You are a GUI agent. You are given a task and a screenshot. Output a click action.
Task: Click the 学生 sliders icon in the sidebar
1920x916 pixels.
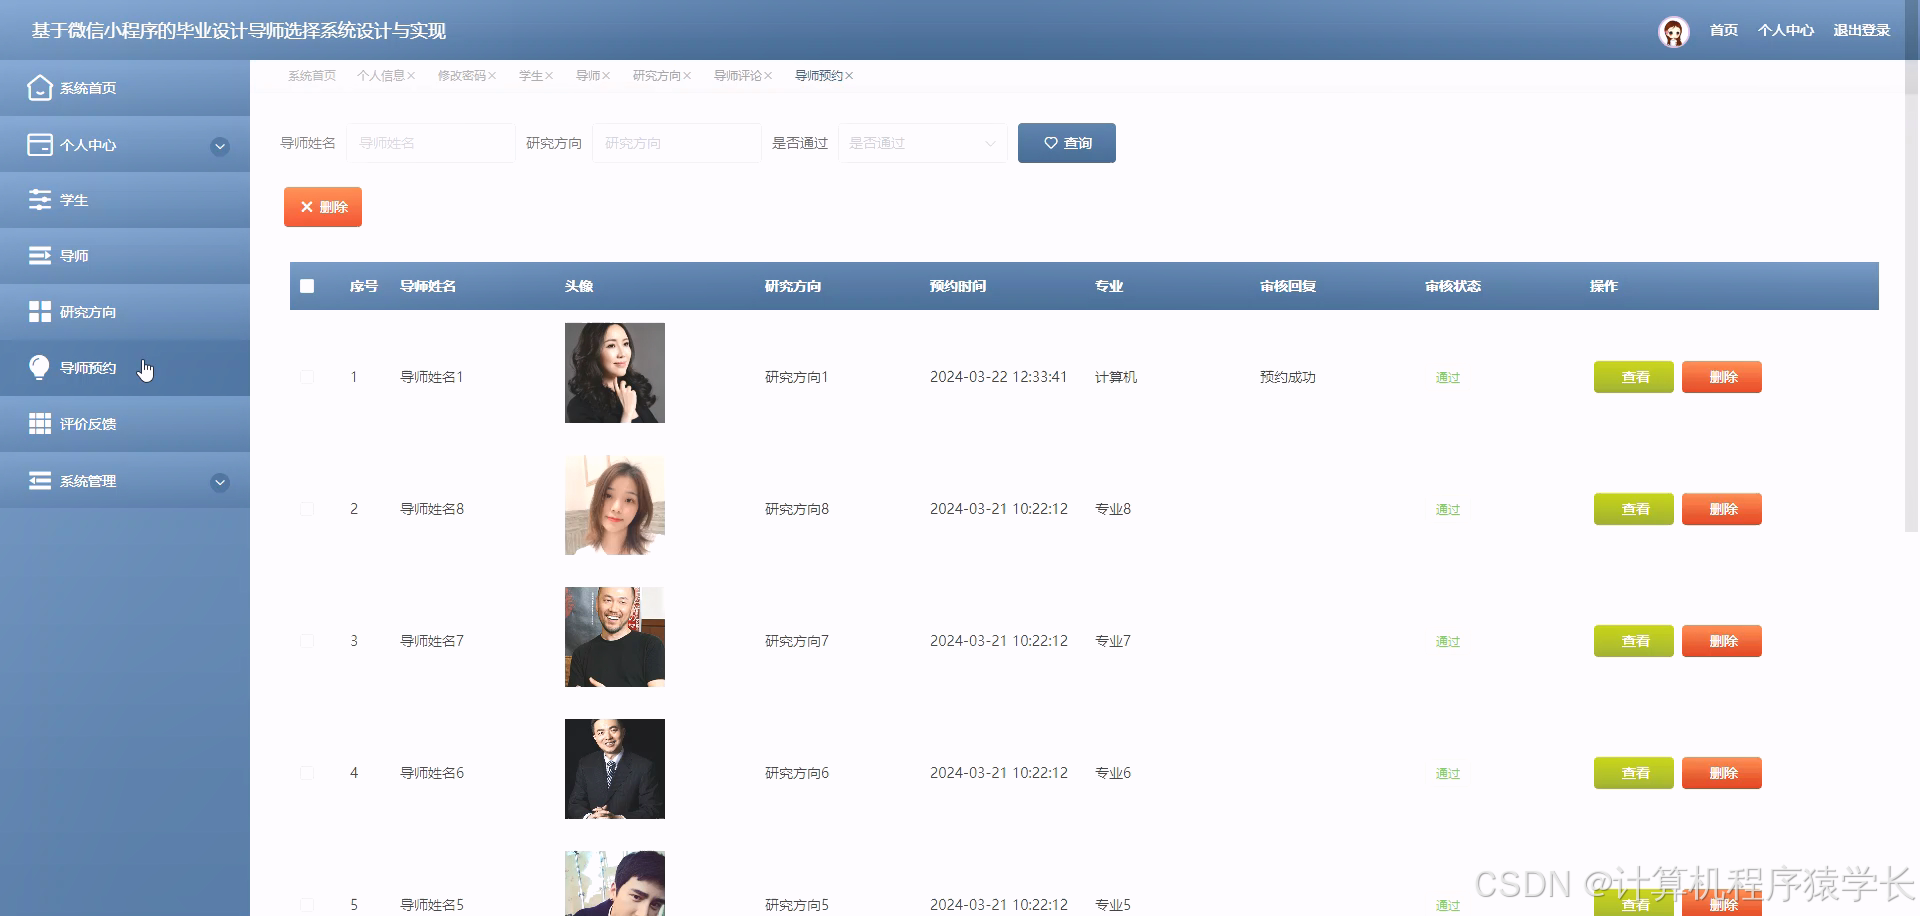click(39, 200)
